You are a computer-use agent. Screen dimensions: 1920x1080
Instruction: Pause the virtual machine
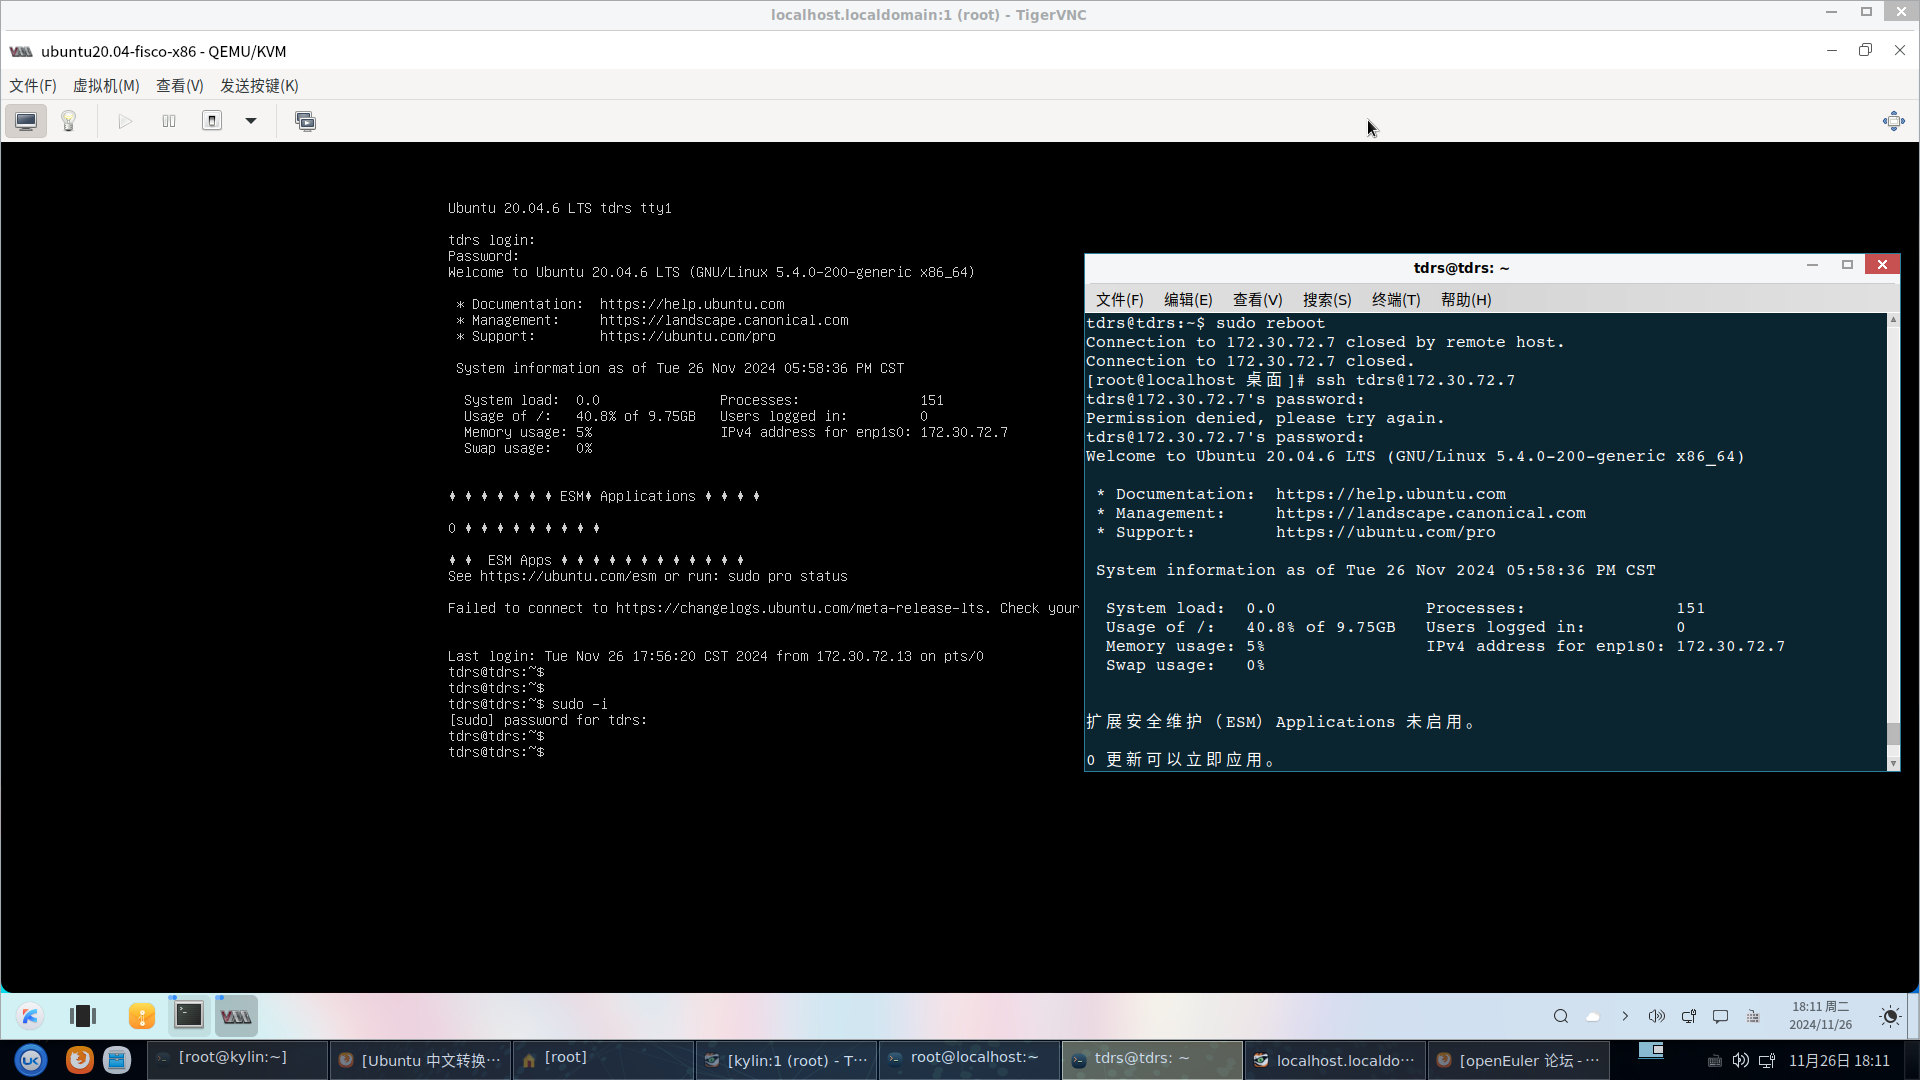pos(169,121)
